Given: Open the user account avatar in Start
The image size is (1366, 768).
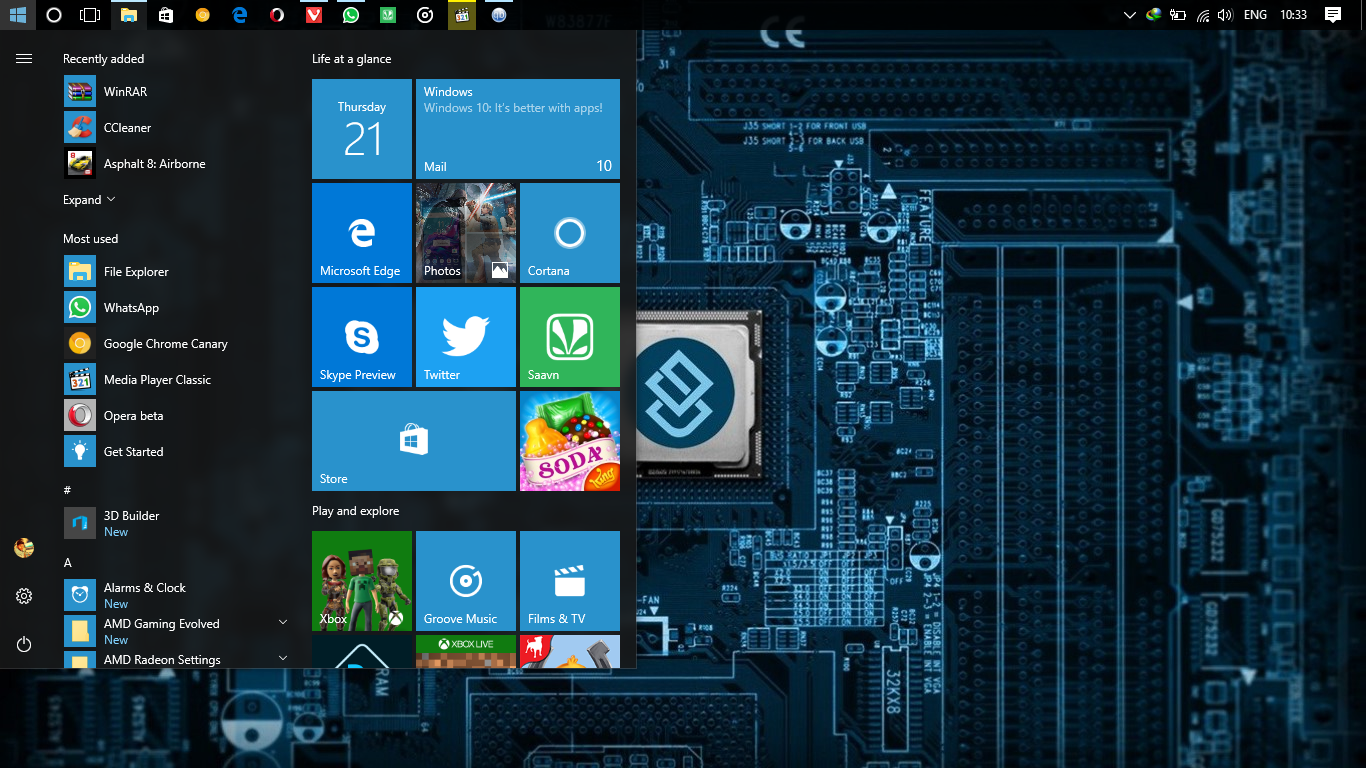Looking at the screenshot, I should click(24, 548).
